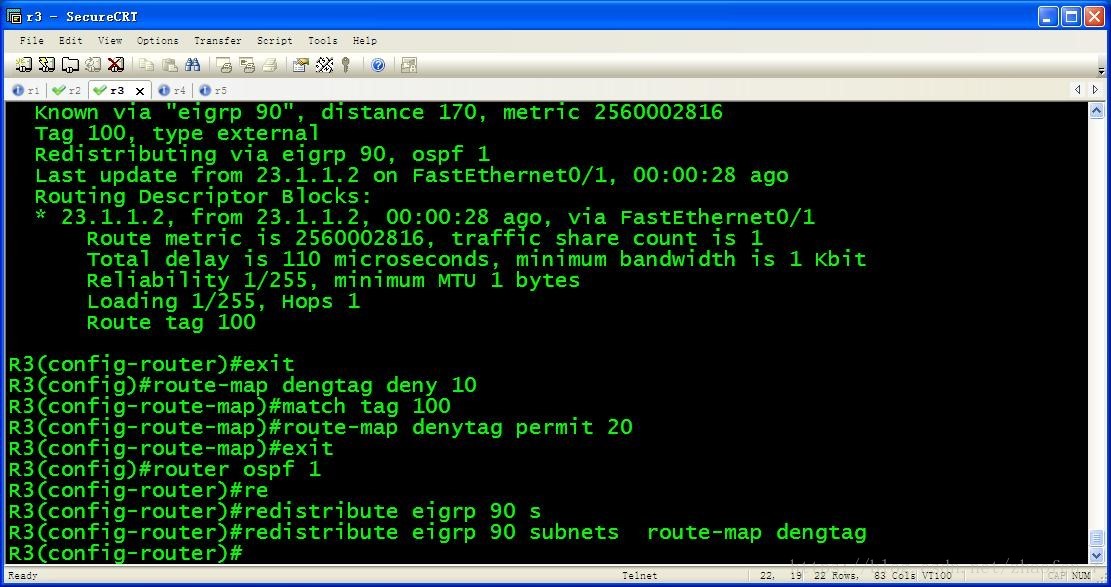Screen dimensions: 1111x587
Task: Open the File menu
Action: [x=31, y=40]
